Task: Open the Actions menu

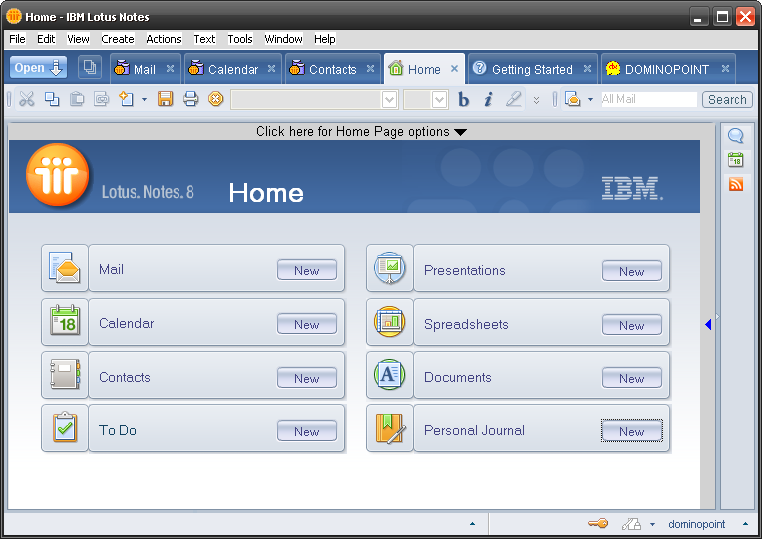Action: tap(164, 39)
